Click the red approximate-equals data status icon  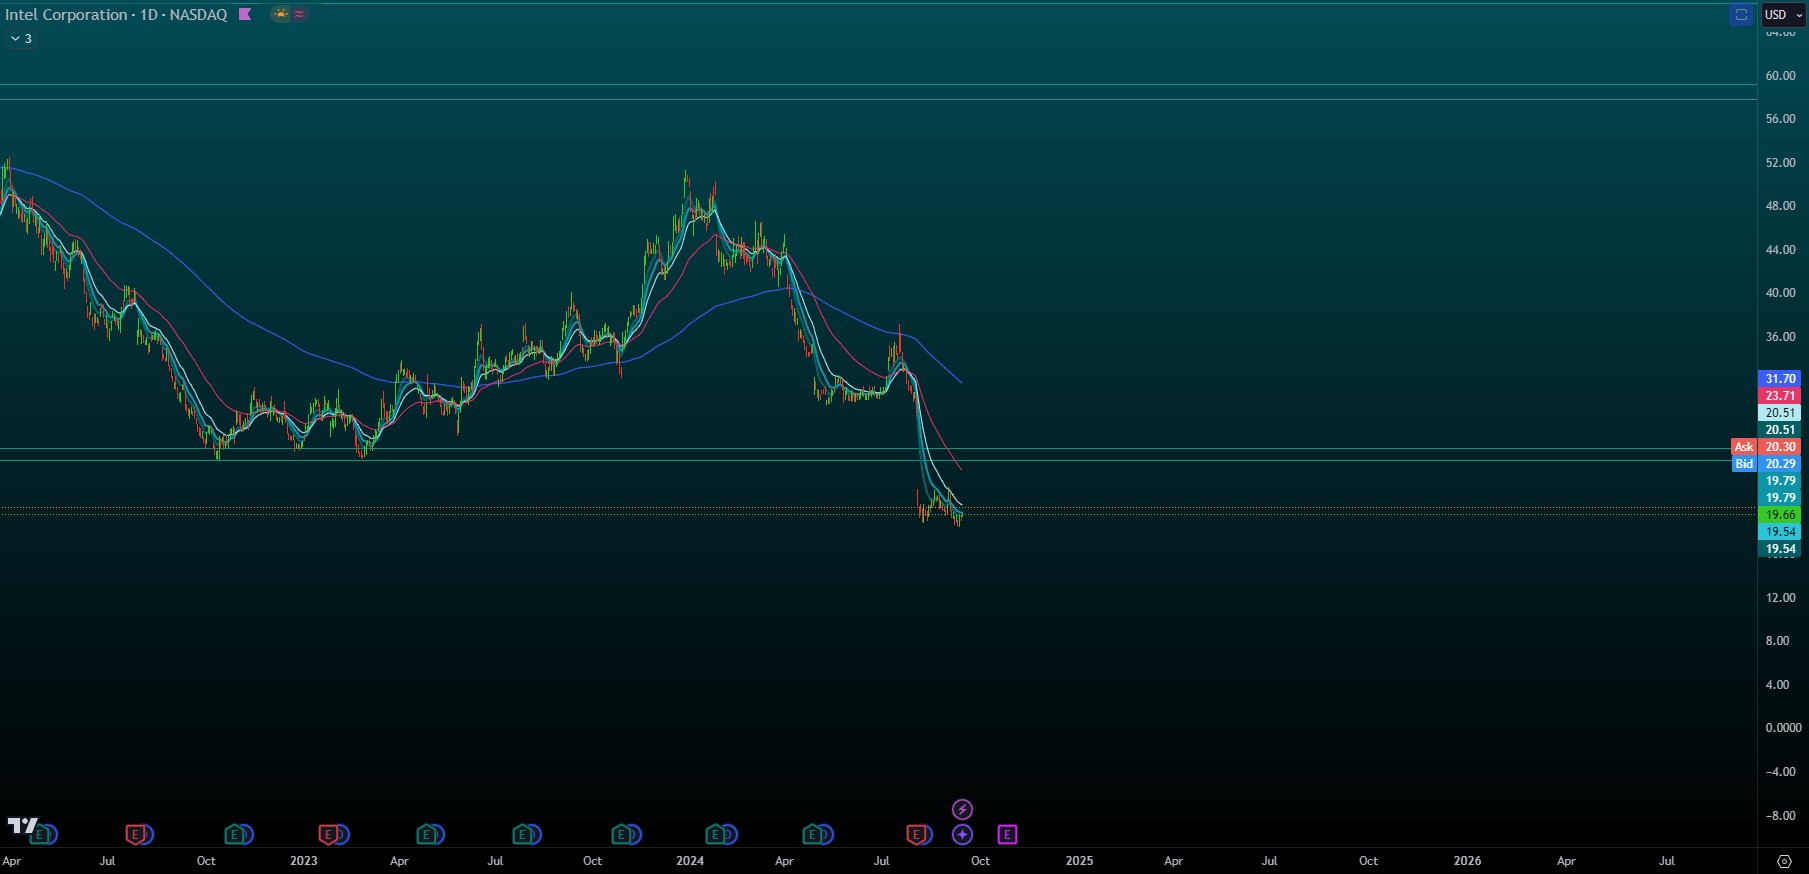pyautogui.click(x=299, y=14)
